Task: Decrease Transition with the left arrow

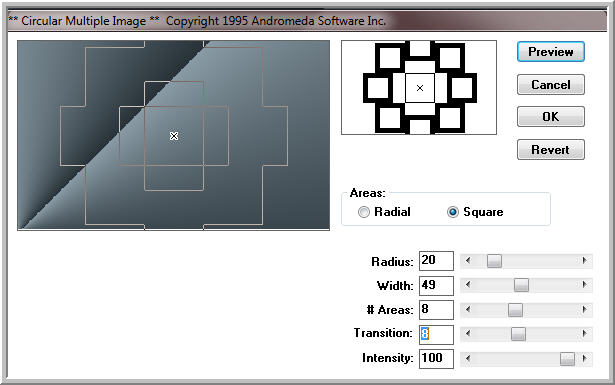Action: (x=468, y=334)
